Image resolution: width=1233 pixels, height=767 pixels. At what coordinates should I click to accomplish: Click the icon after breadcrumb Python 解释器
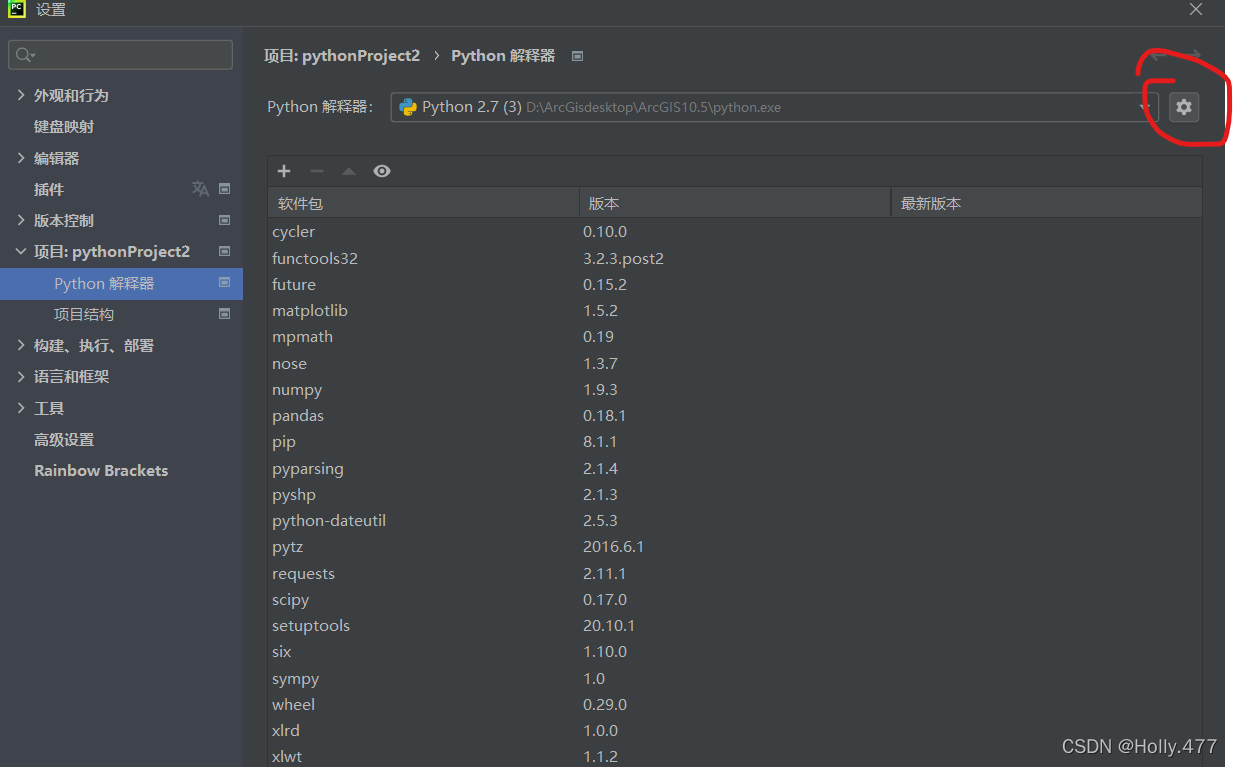(577, 56)
